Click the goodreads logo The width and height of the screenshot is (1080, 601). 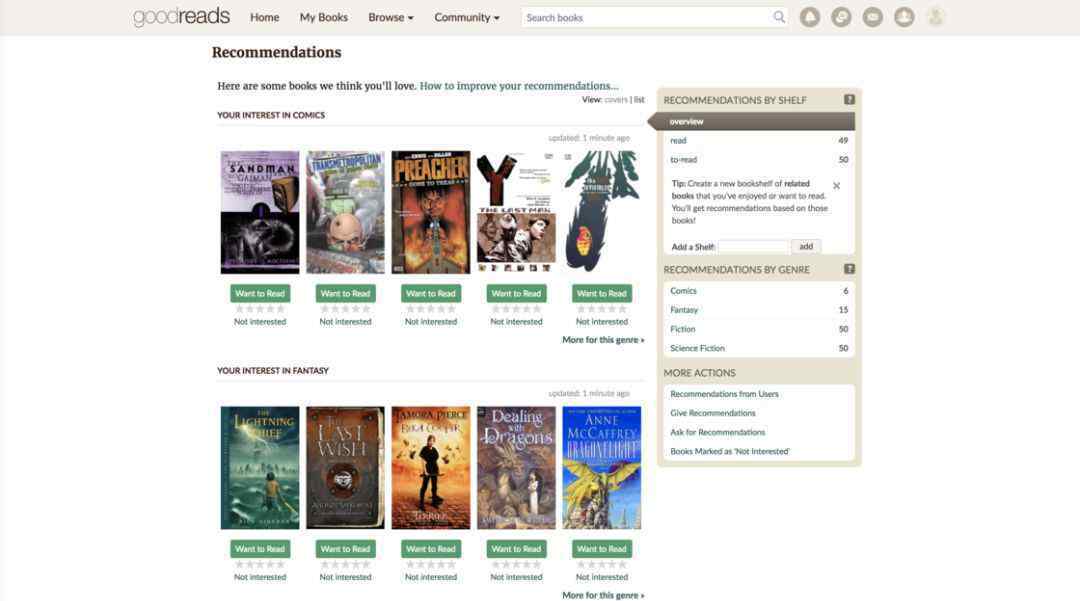[x=181, y=17]
